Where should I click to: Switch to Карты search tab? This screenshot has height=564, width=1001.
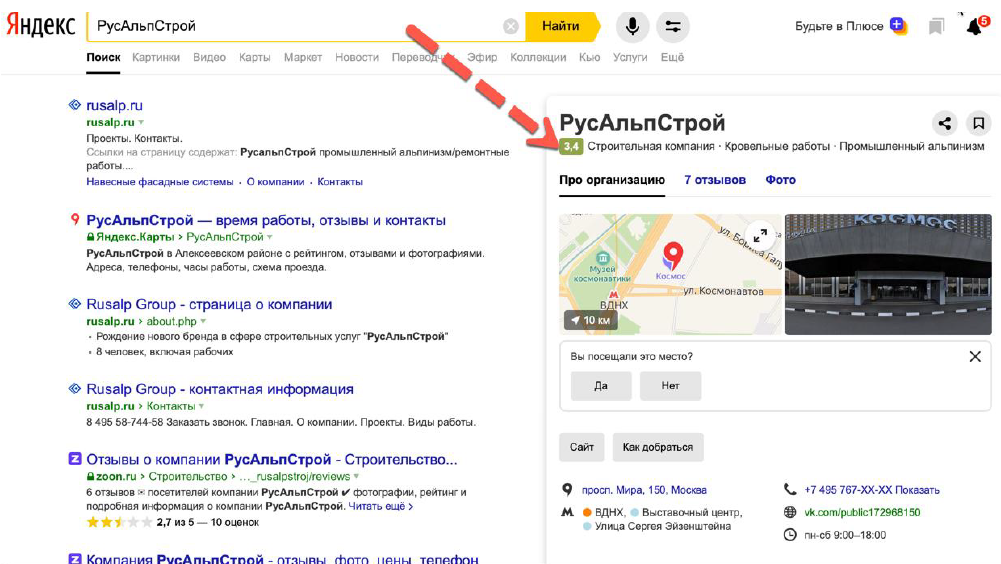point(255,57)
